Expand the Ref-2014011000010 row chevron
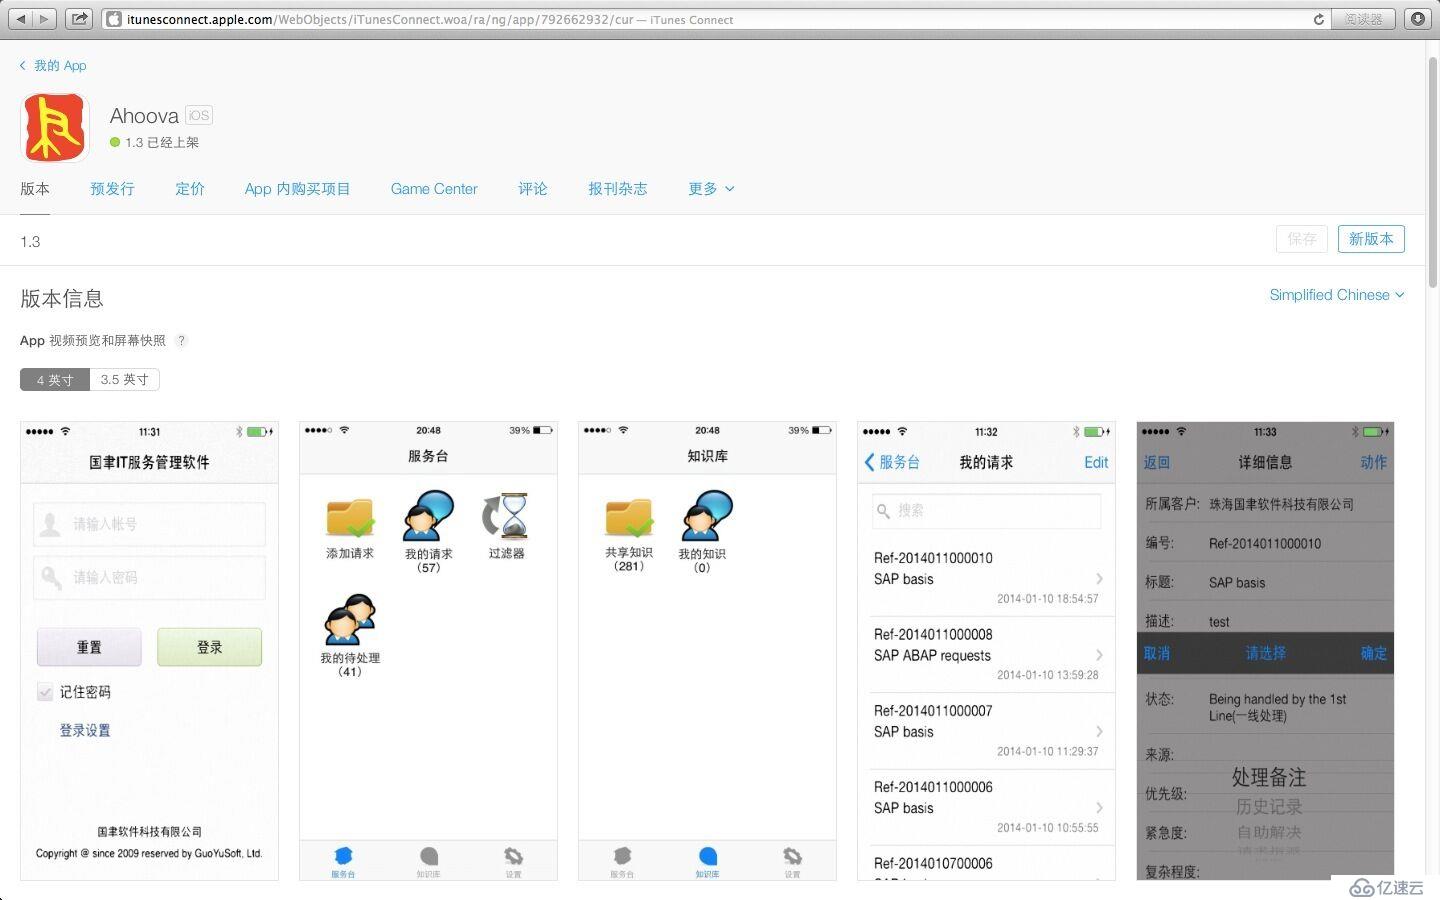This screenshot has width=1440, height=900. [1099, 579]
